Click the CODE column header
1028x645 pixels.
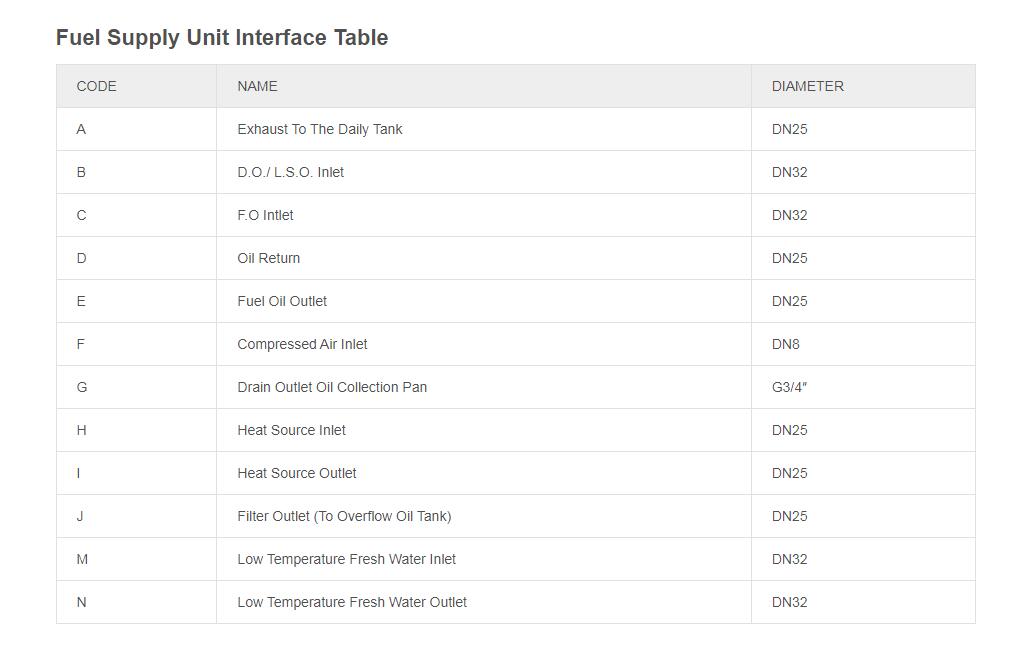pyautogui.click(x=97, y=86)
